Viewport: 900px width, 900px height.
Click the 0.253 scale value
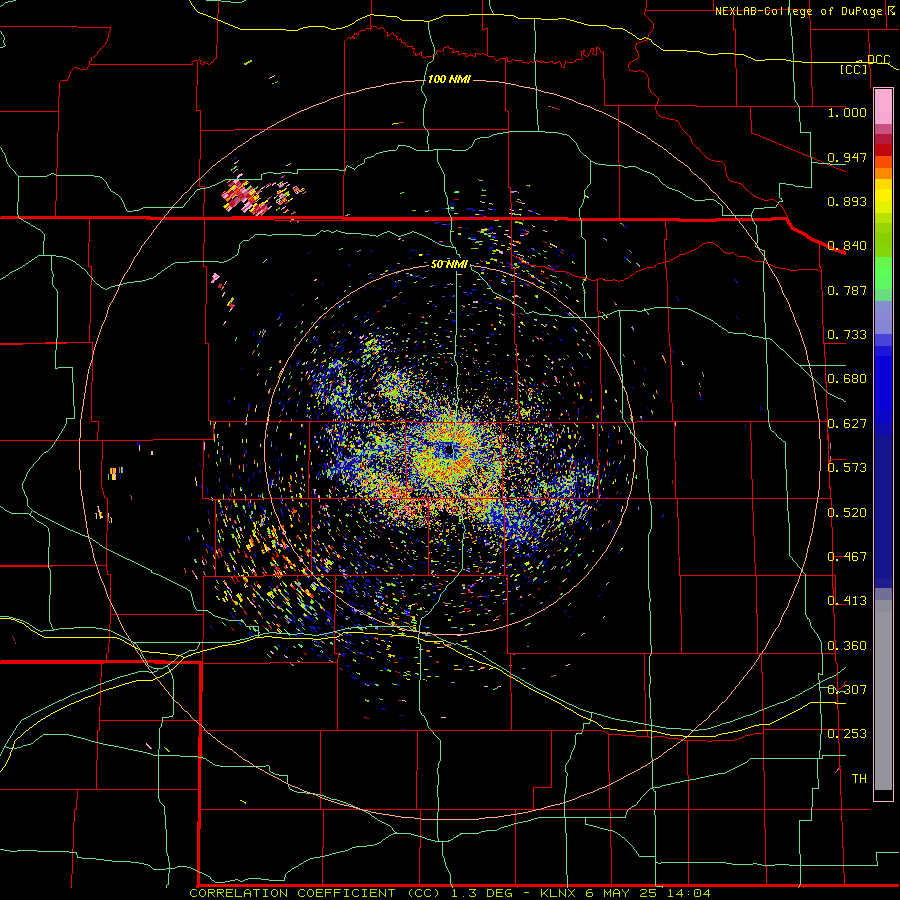[x=847, y=734]
